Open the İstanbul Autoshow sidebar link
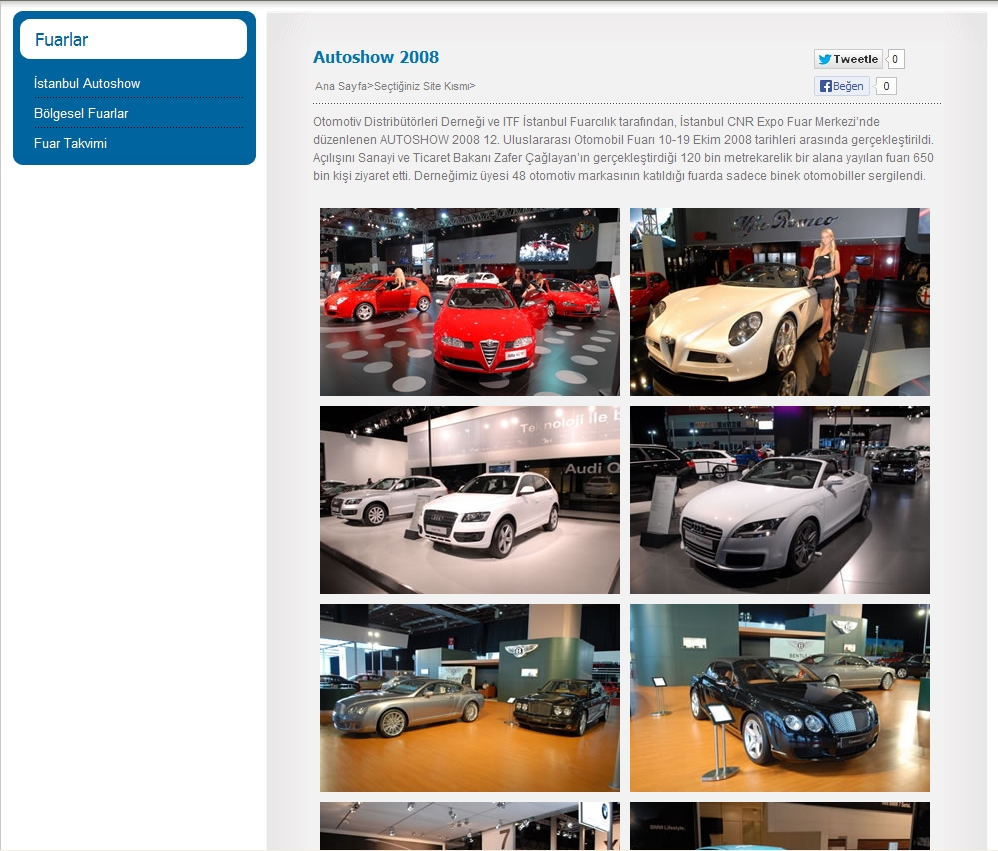Image resolution: width=998 pixels, height=851 pixels. click(x=87, y=83)
